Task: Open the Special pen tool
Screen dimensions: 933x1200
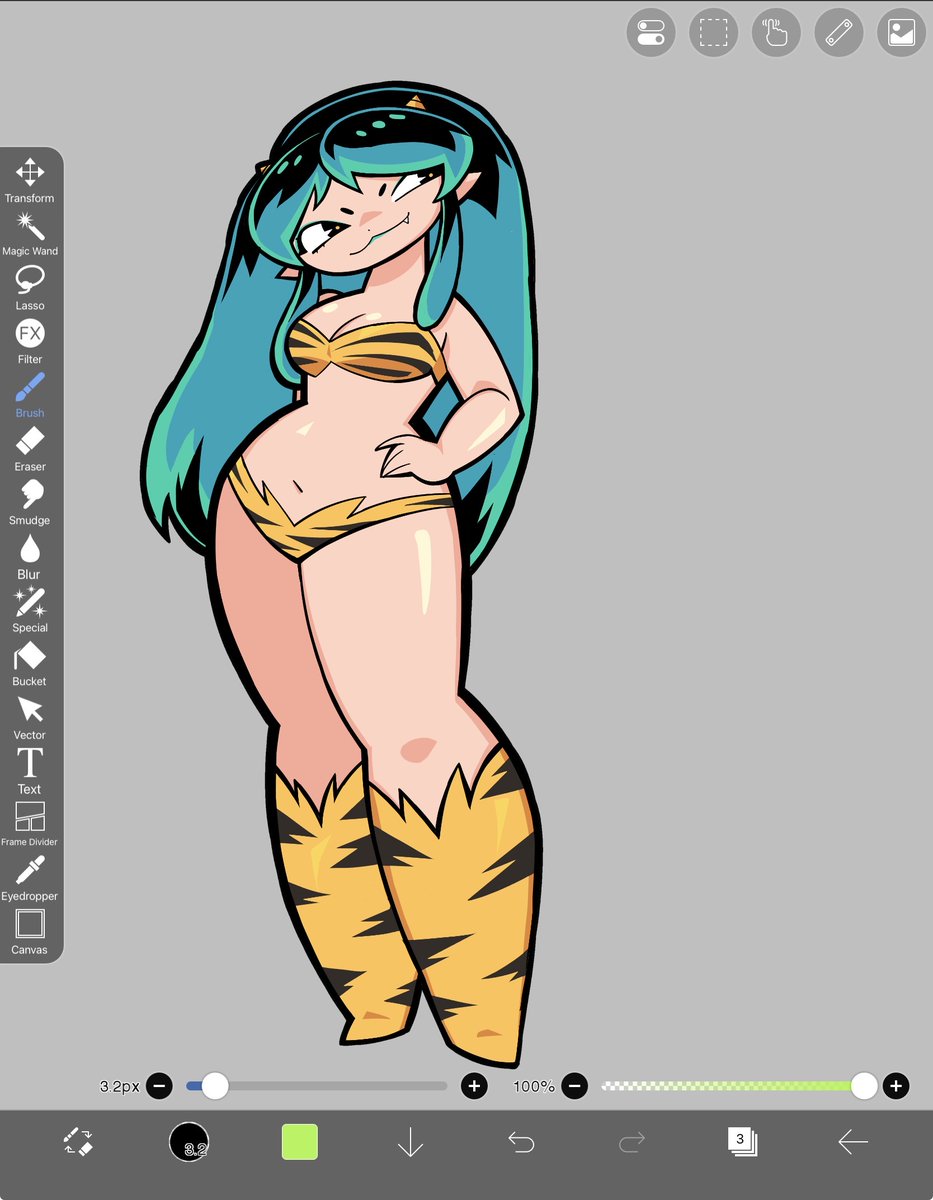Action: click(30, 610)
